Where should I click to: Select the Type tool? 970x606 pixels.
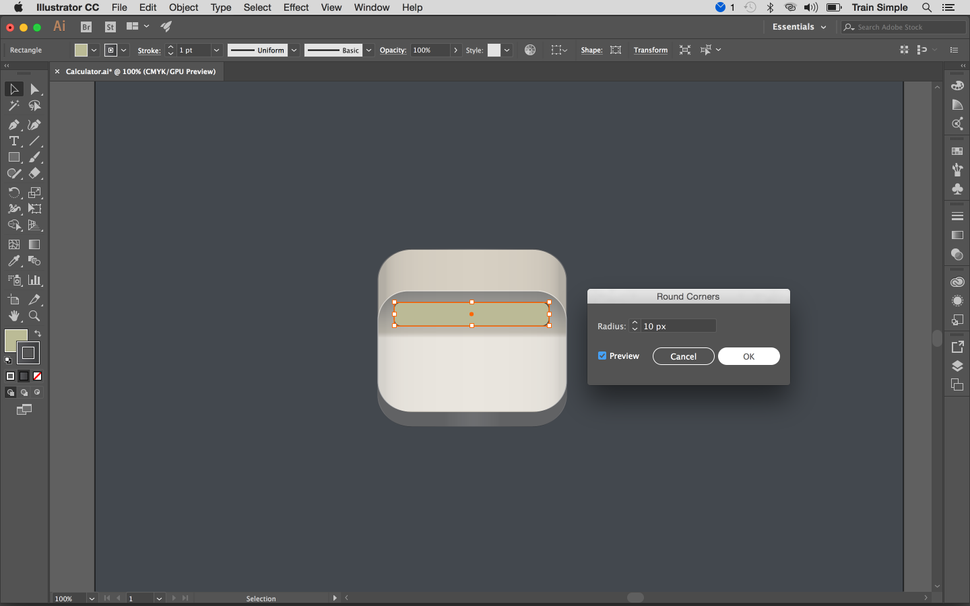[x=14, y=141]
